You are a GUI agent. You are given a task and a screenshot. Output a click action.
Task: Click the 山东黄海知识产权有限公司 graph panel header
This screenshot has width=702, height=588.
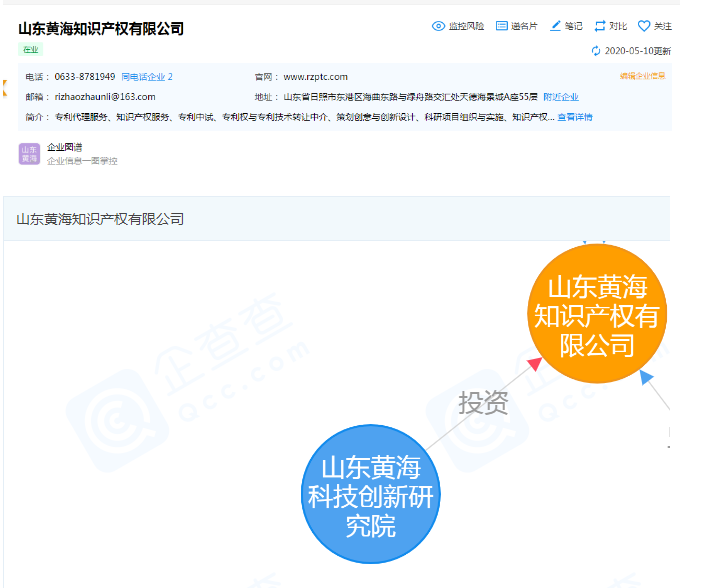(100, 219)
